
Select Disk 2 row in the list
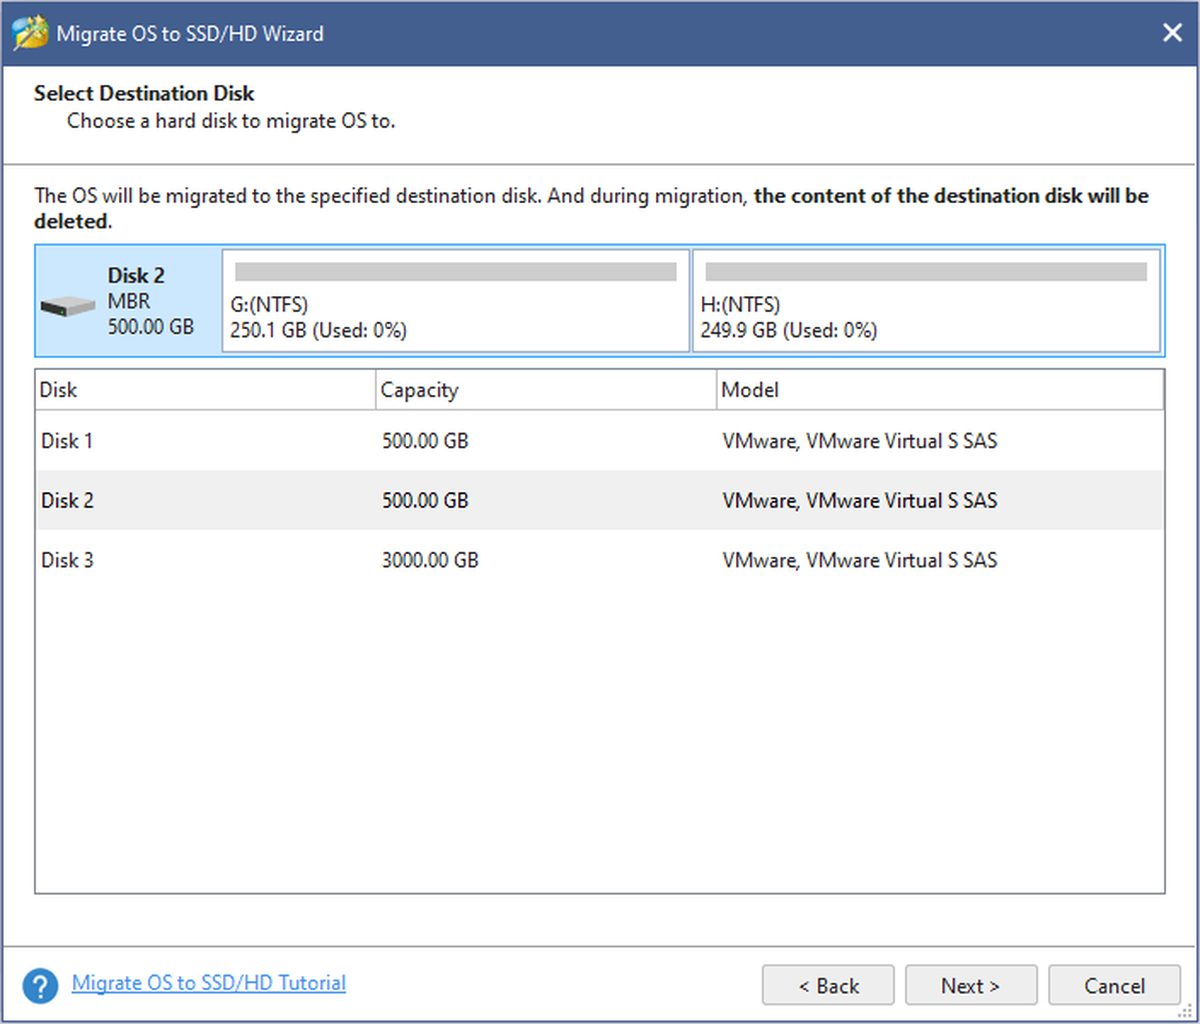[x=600, y=500]
